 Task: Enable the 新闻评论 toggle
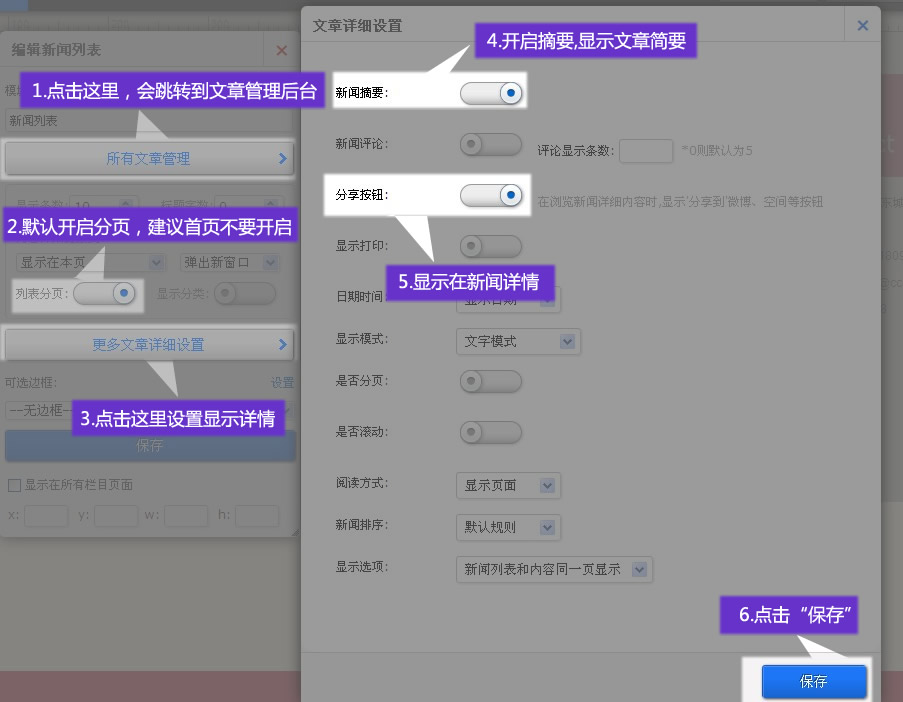click(x=491, y=145)
